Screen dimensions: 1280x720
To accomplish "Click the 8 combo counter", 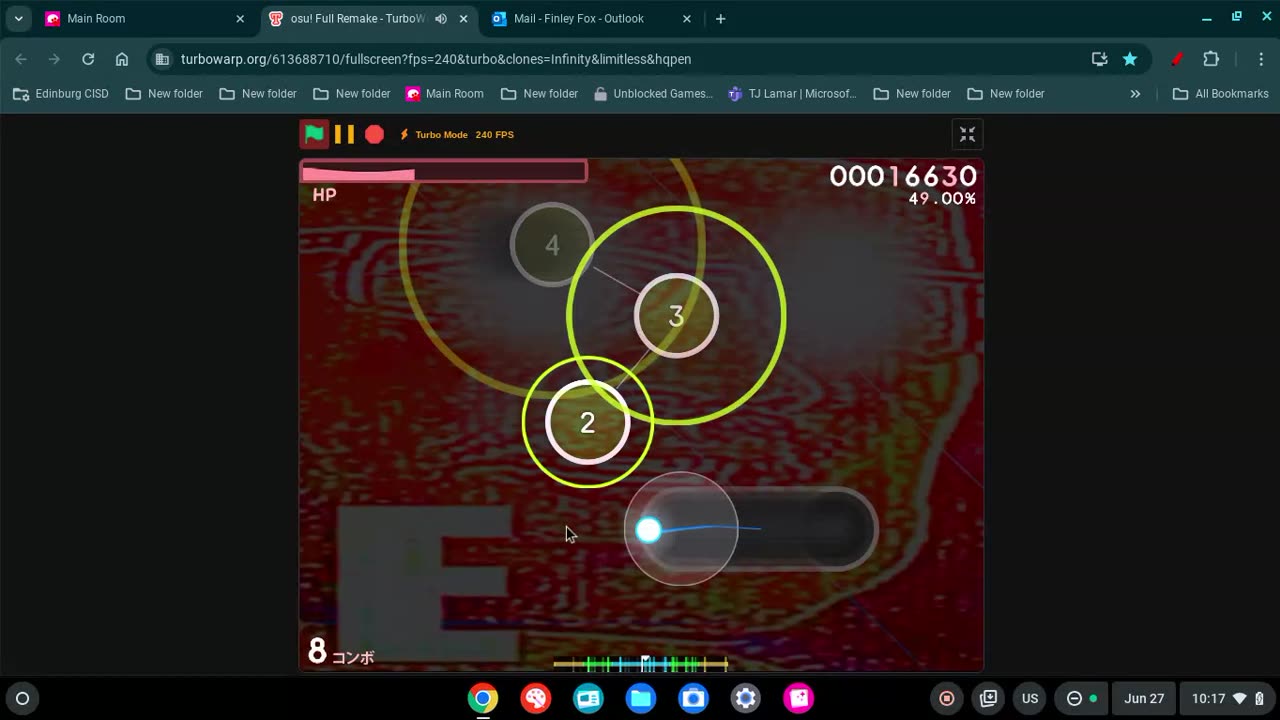I will (x=341, y=653).
